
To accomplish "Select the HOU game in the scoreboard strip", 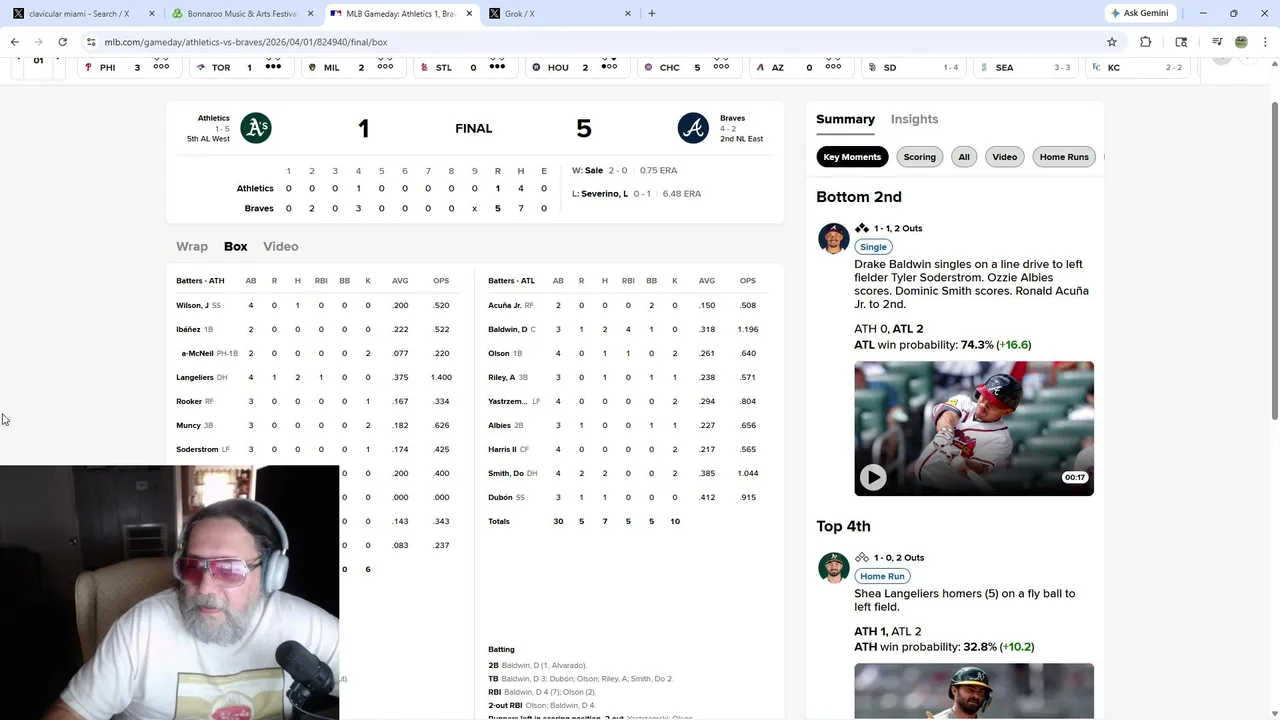I will pyautogui.click(x=576, y=67).
